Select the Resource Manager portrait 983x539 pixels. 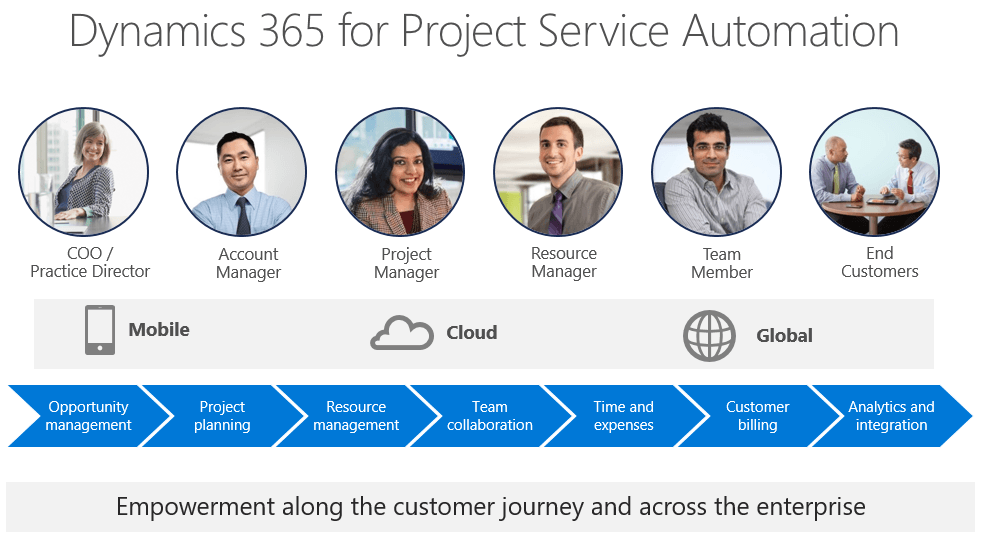558,172
